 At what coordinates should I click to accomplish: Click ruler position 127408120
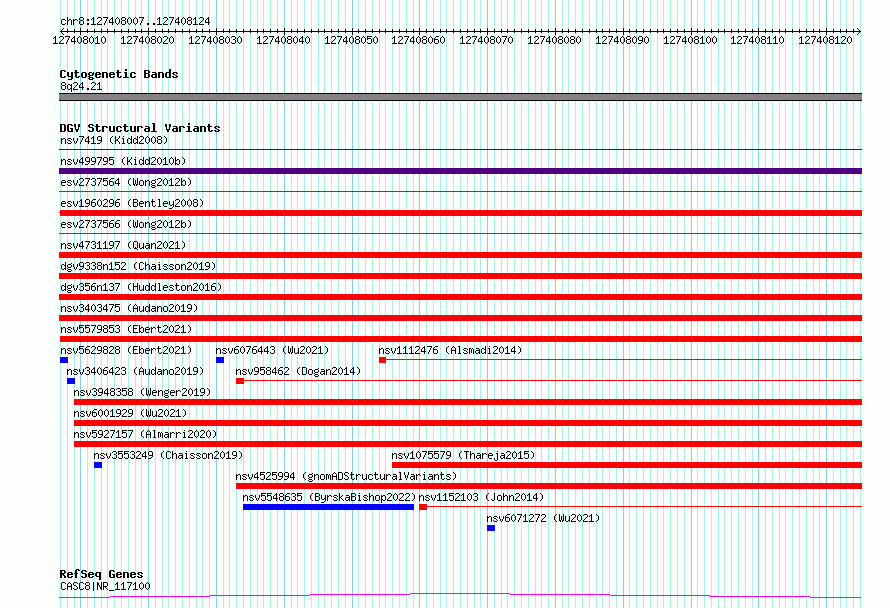pyautogui.click(x=825, y=40)
